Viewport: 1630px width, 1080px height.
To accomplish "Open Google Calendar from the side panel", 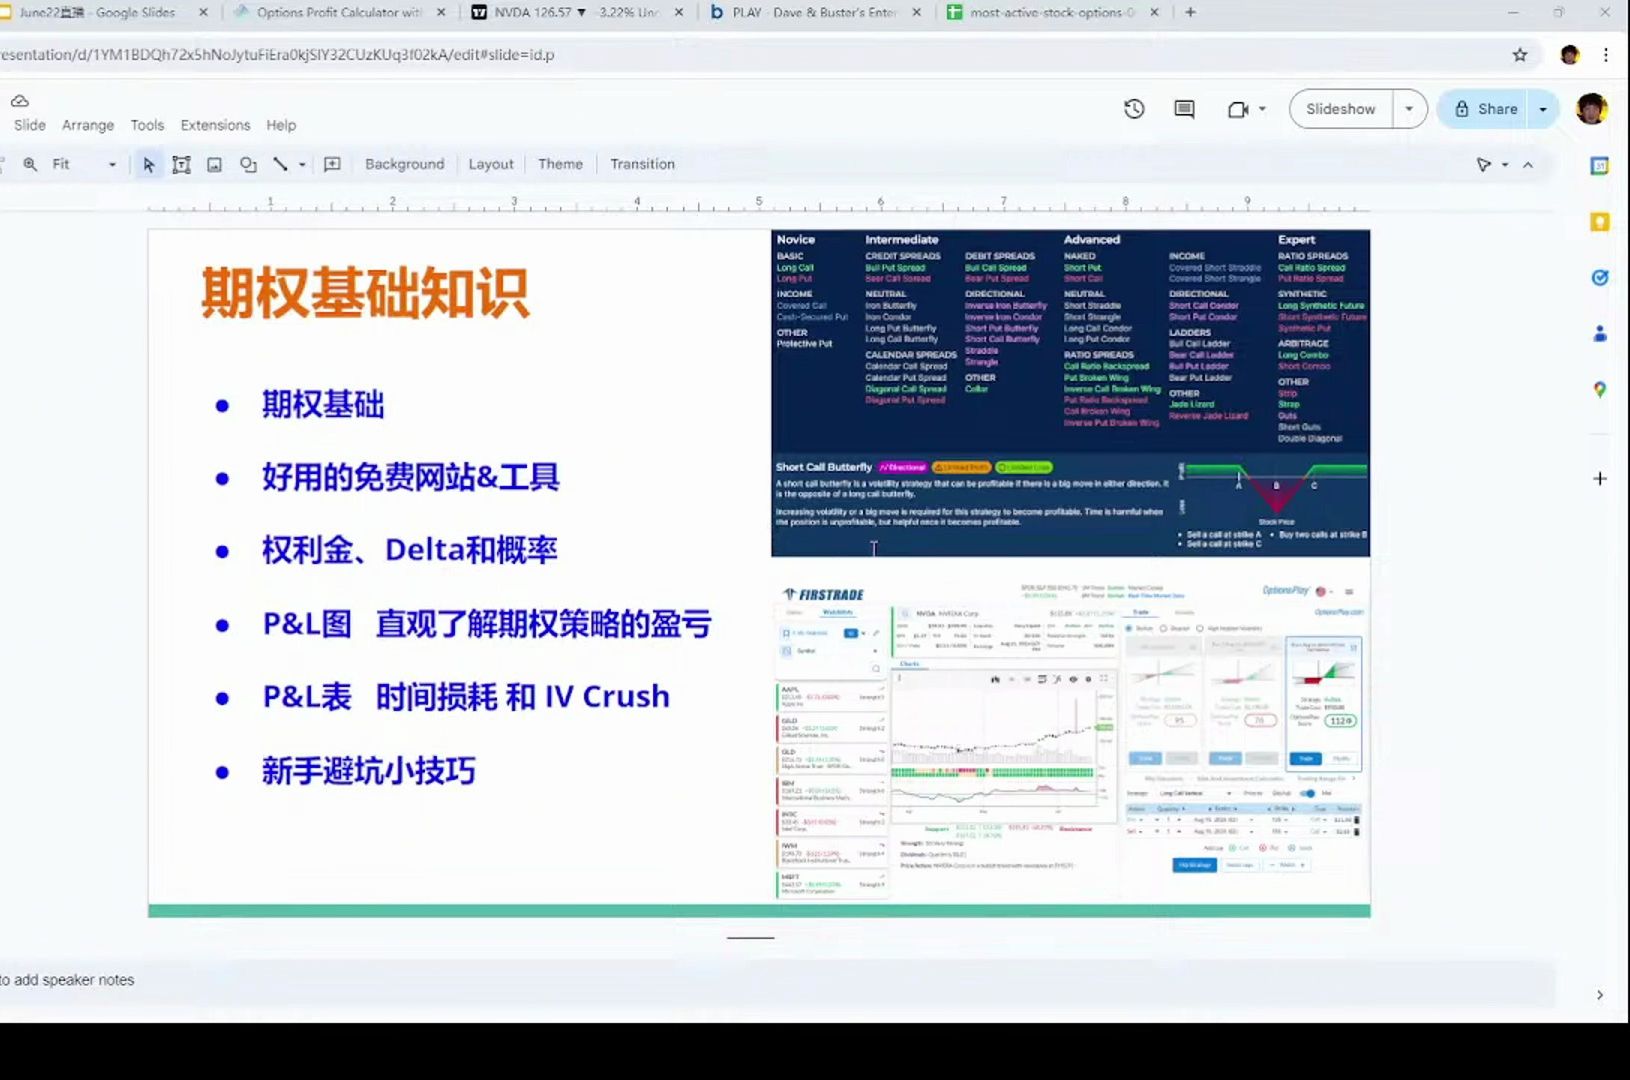I will coord(1599,166).
